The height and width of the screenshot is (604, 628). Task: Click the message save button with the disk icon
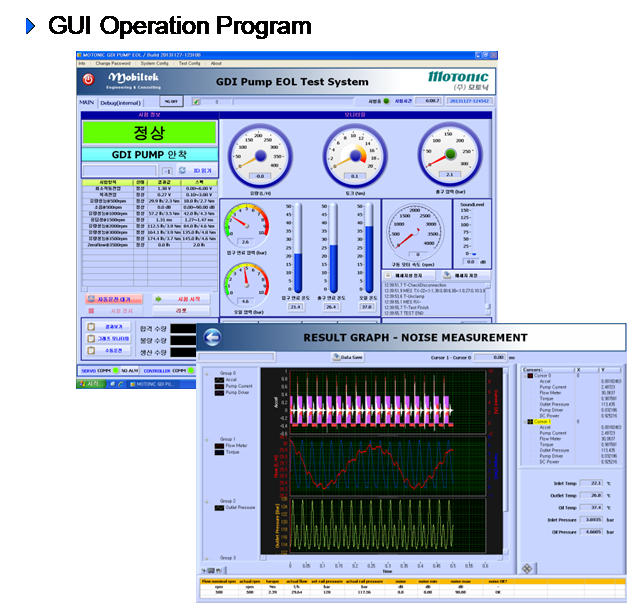click(465, 276)
